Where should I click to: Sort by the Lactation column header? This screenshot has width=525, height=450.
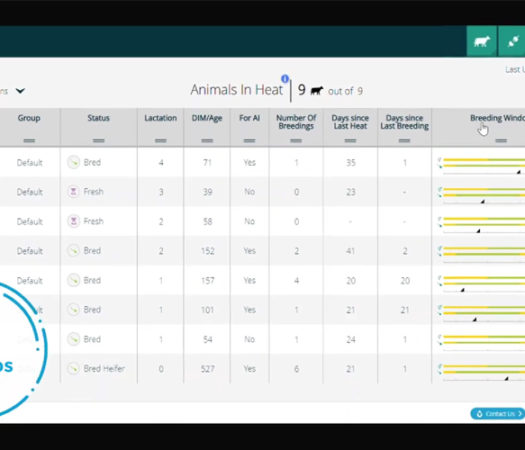160,118
